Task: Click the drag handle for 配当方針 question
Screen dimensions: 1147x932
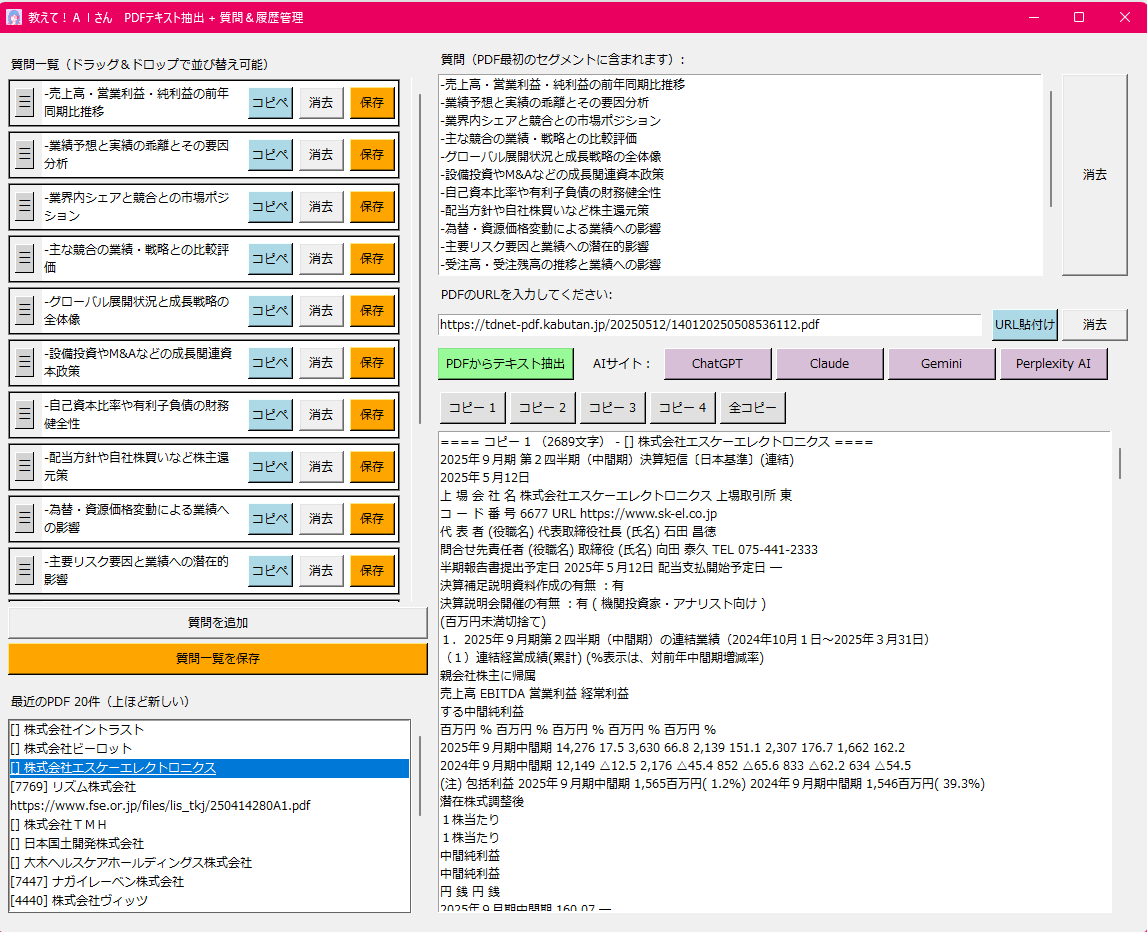Action: coord(25,467)
